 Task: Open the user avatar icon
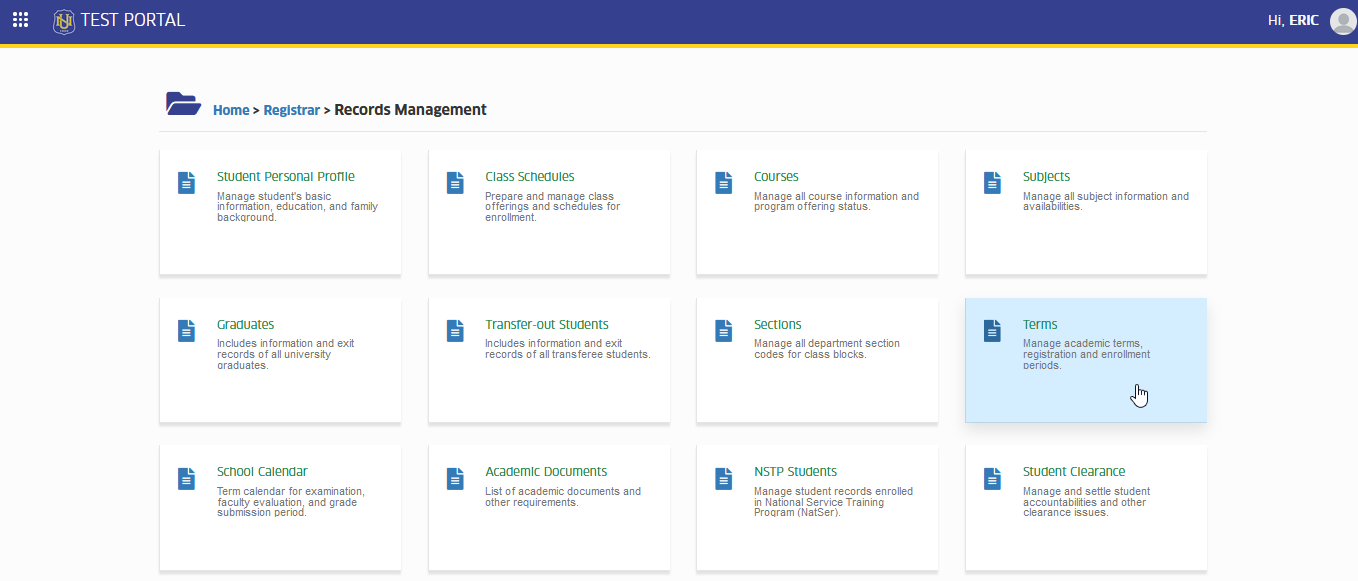1343,21
